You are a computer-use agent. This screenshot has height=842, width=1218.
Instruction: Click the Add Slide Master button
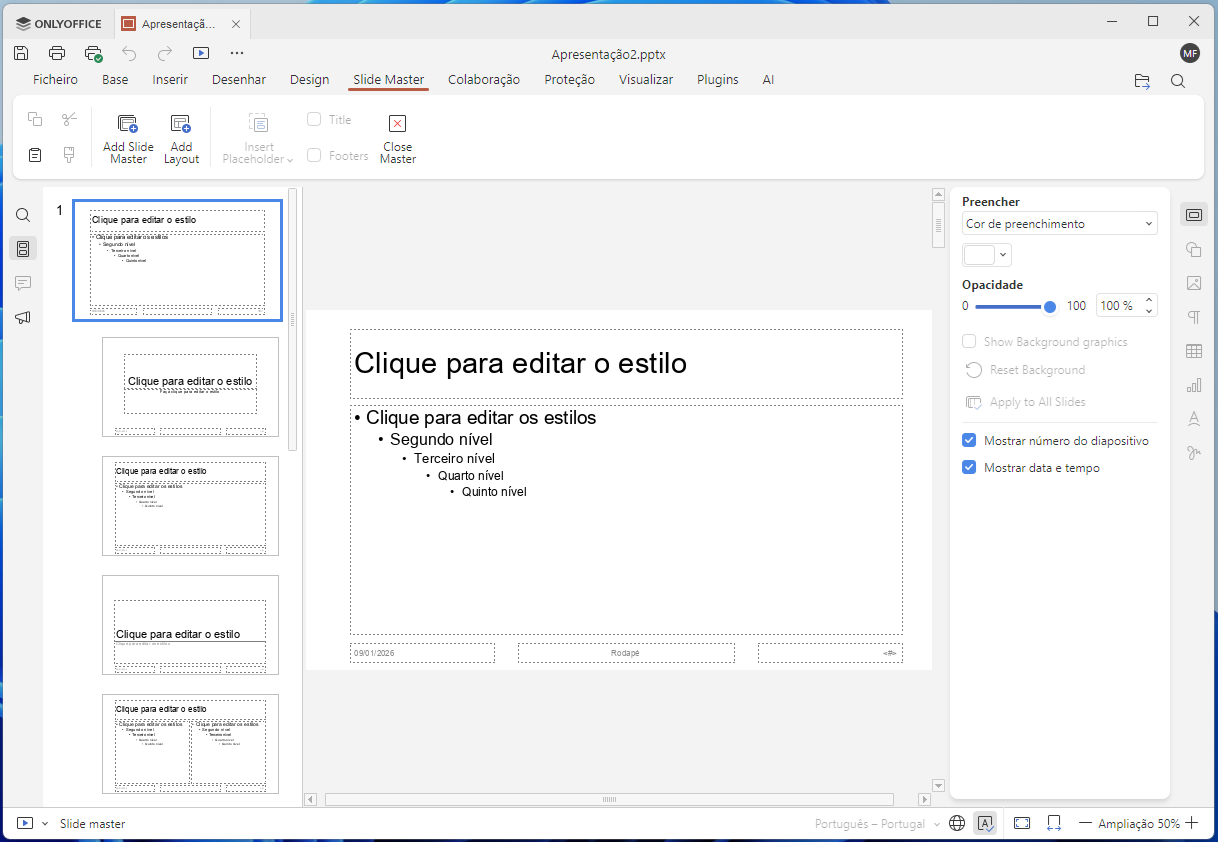click(x=127, y=138)
